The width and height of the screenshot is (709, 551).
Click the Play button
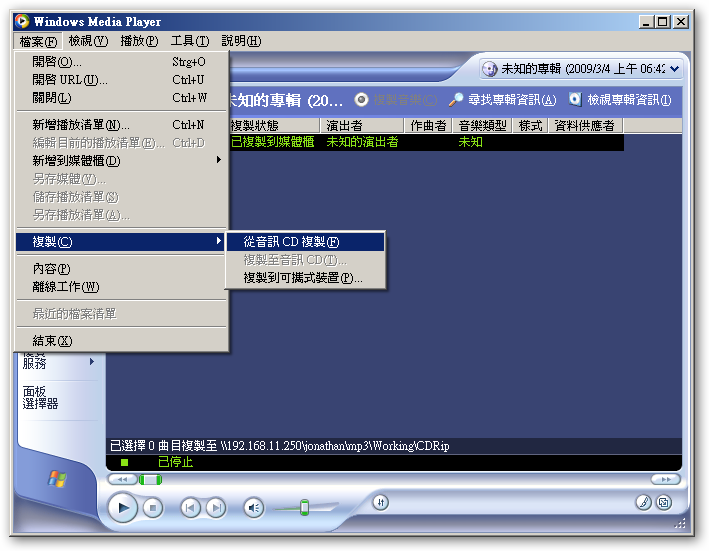click(x=123, y=508)
